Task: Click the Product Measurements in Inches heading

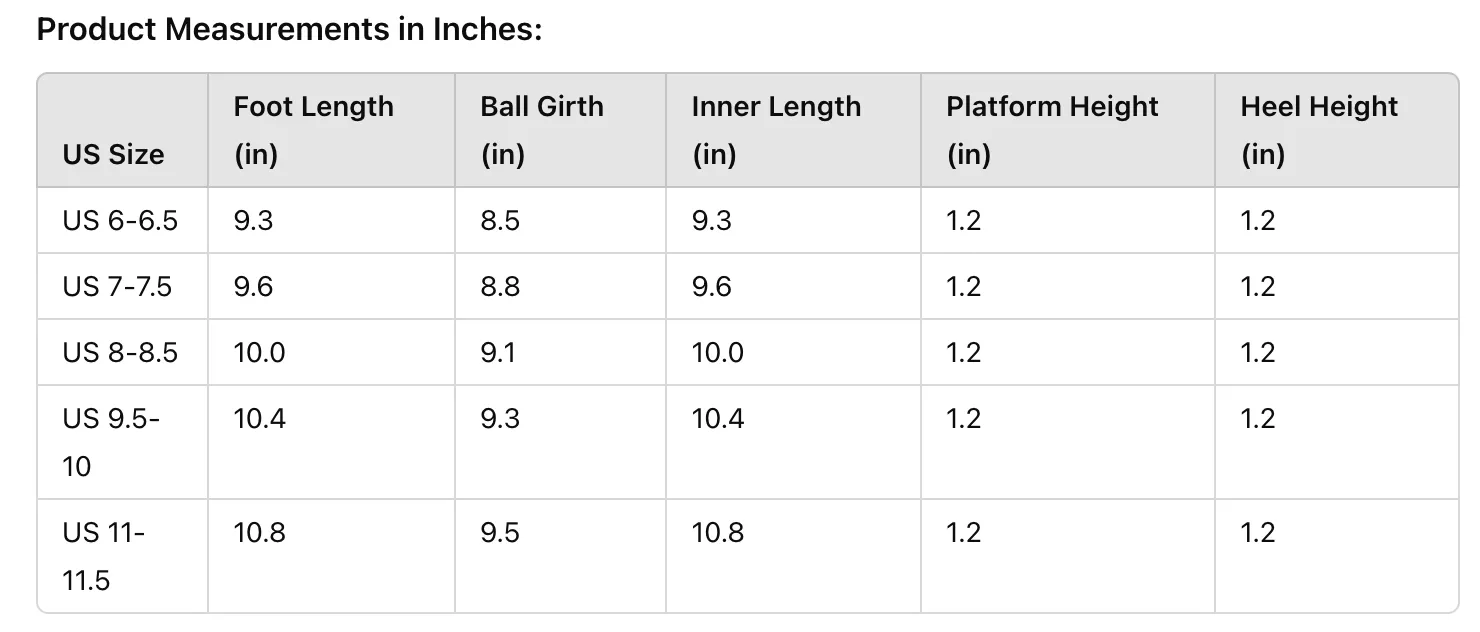Action: click(289, 29)
